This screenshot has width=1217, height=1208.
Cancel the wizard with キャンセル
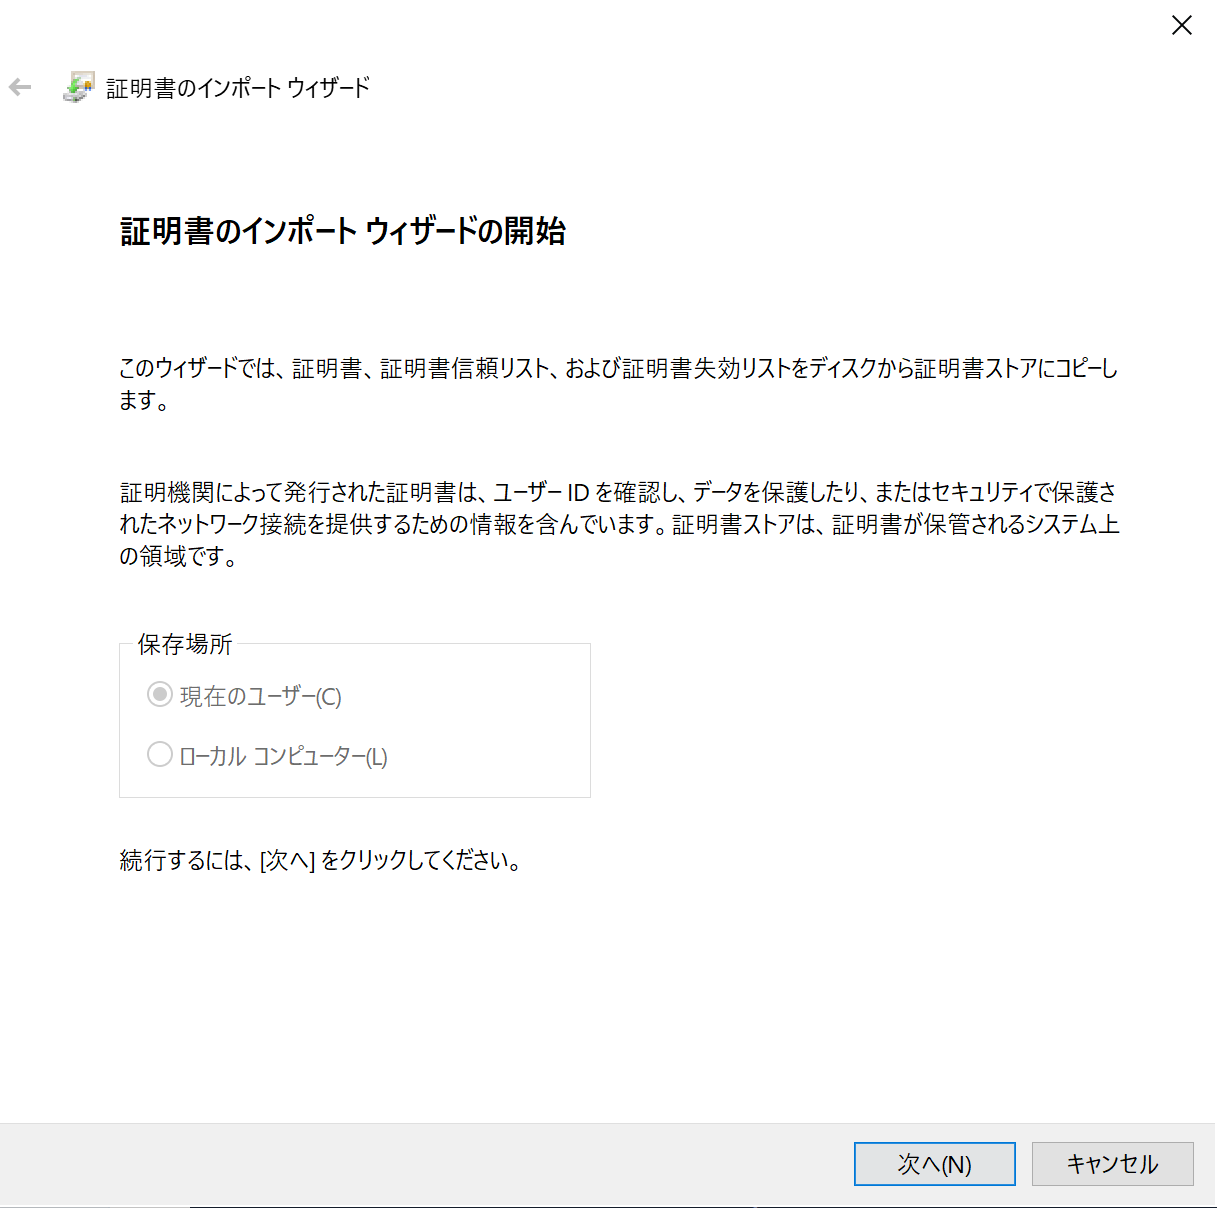(x=1111, y=1163)
